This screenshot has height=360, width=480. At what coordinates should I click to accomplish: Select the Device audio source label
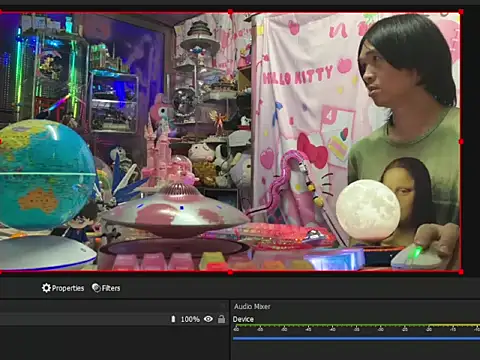(243, 319)
